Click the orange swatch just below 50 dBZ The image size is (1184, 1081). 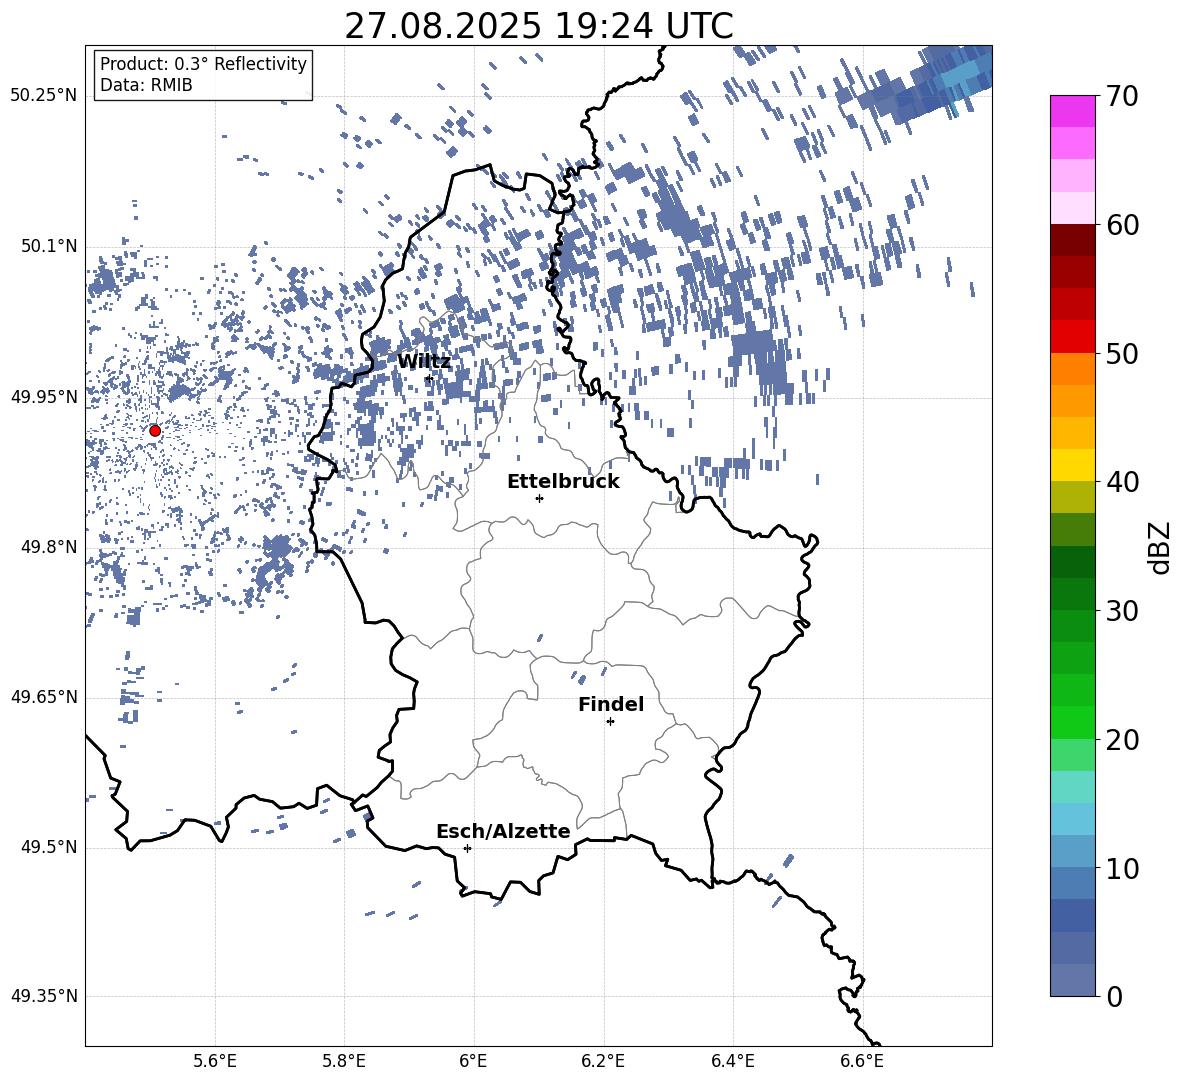[1072, 368]
